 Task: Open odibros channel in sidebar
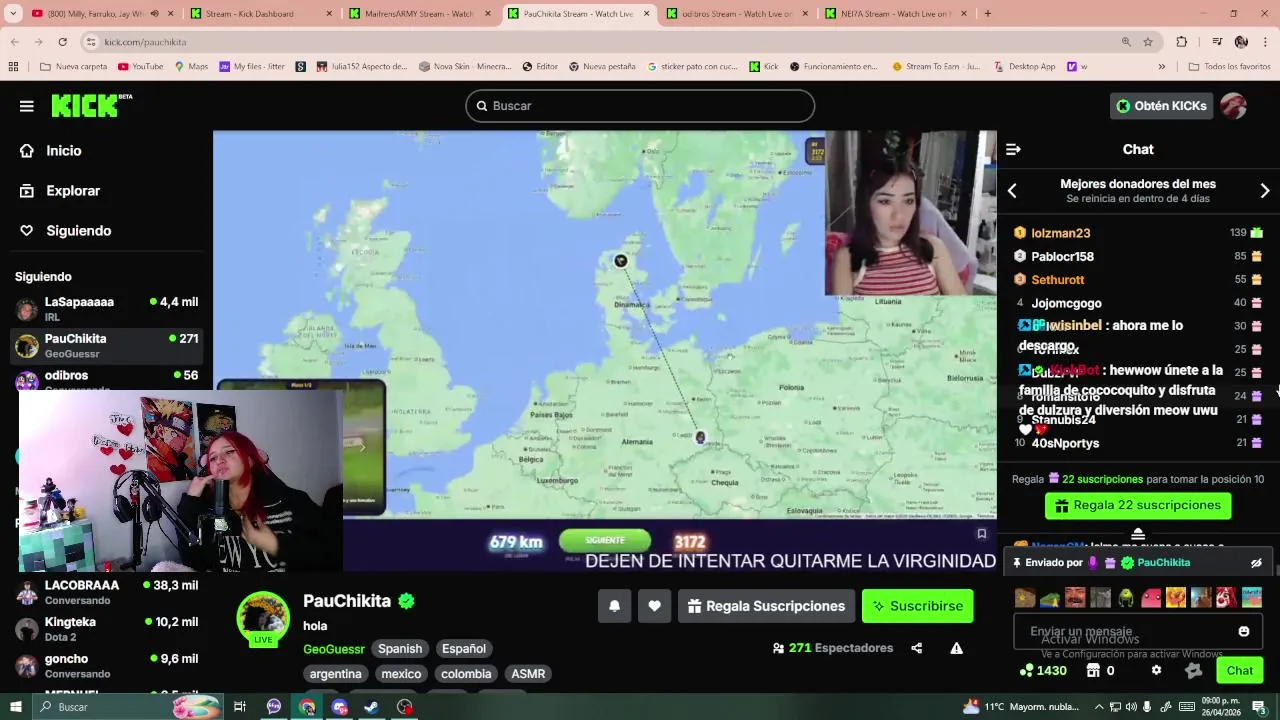coord(107,380)
